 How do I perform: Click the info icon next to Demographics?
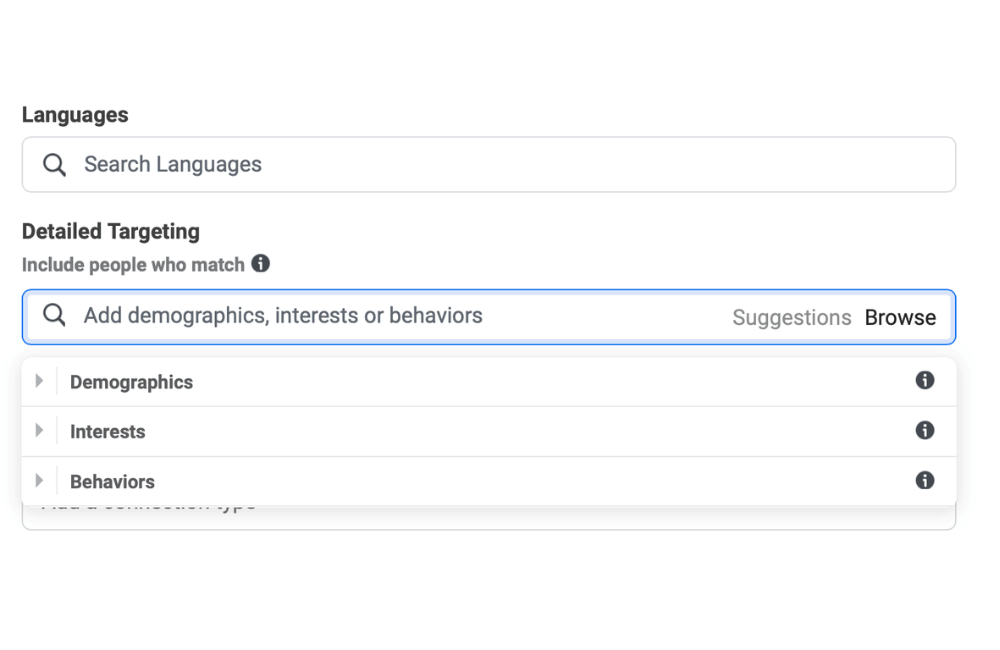[x=925, y=380]
